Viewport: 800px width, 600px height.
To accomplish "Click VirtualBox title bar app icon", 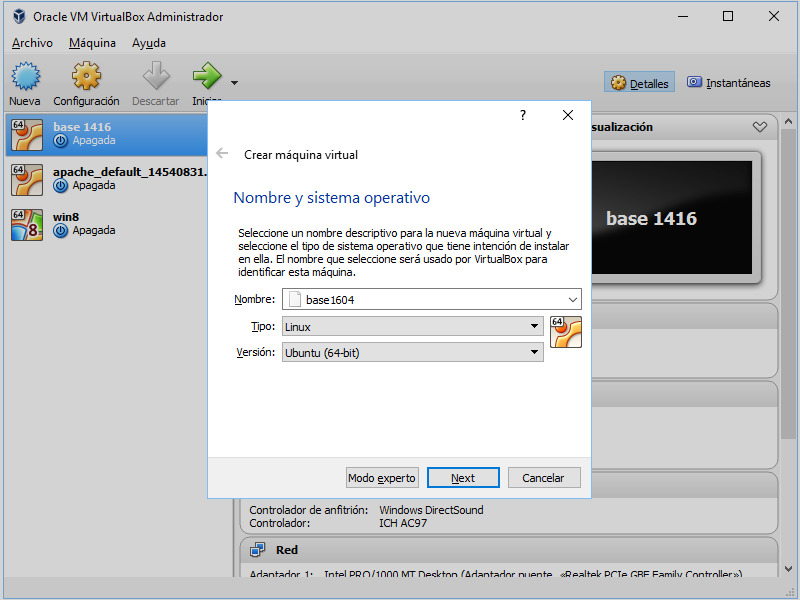I will 19,16.
